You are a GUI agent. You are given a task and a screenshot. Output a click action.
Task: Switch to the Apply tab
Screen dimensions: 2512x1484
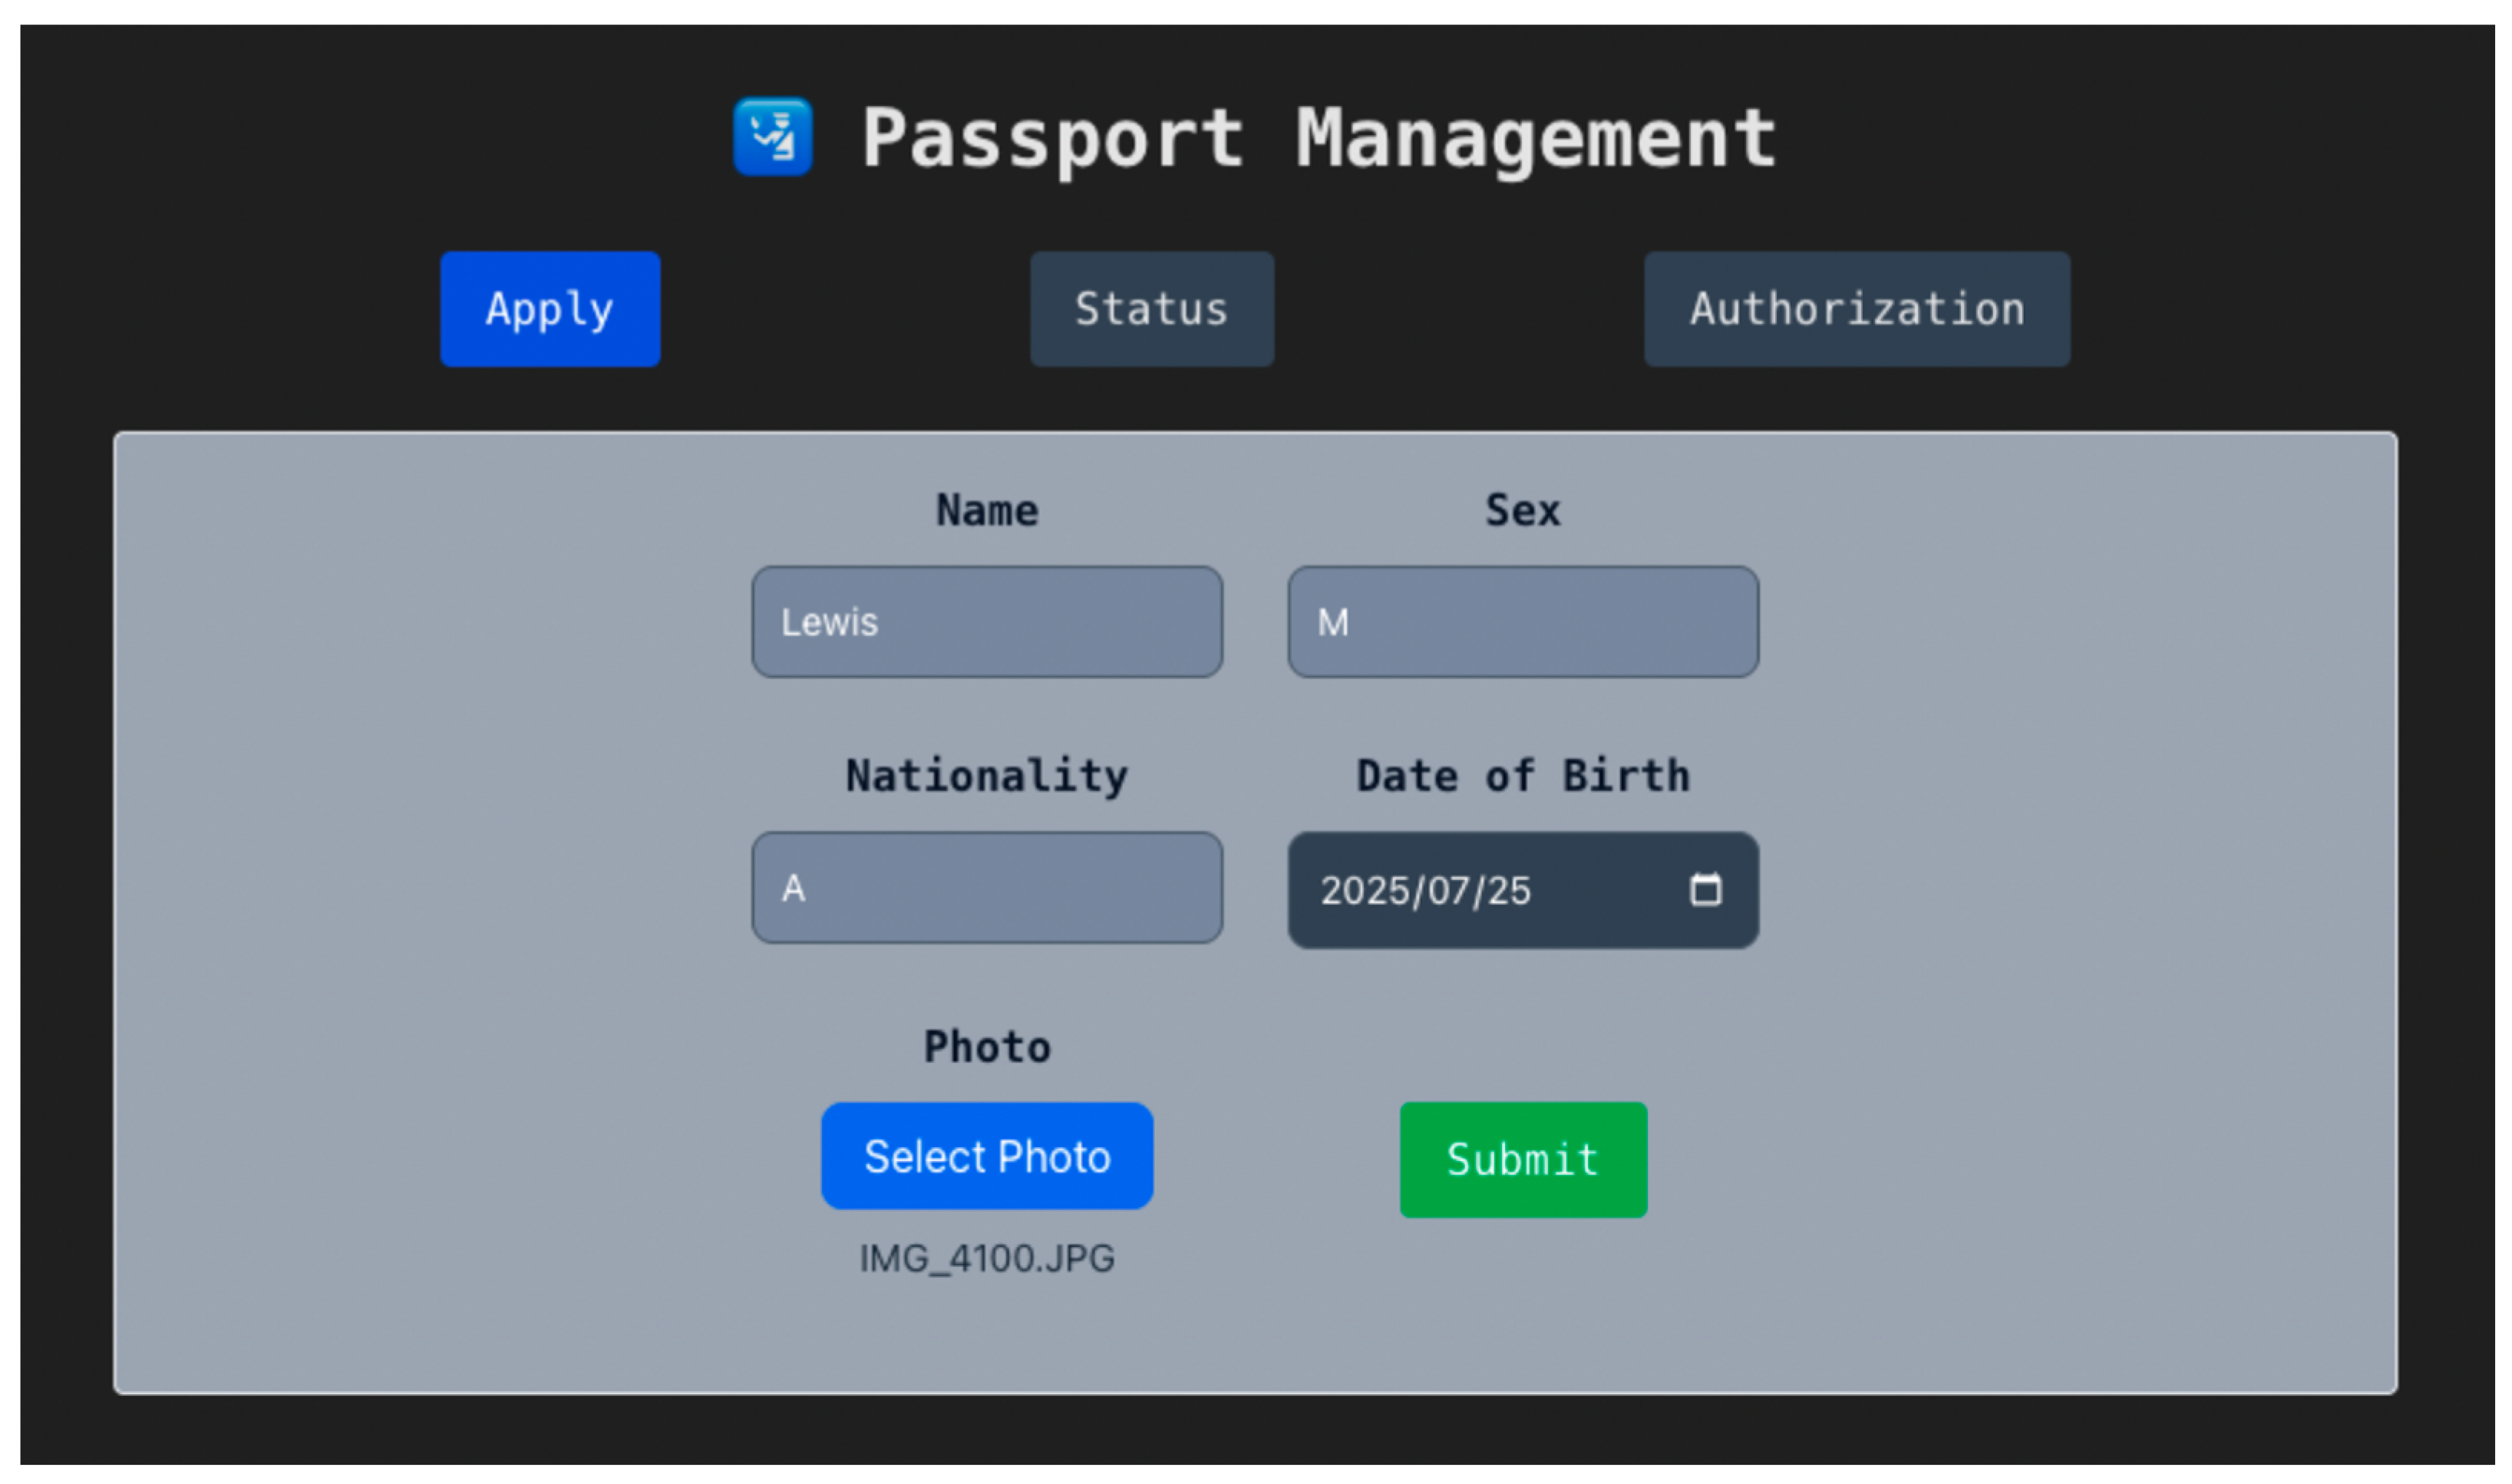tap(550, 309)
